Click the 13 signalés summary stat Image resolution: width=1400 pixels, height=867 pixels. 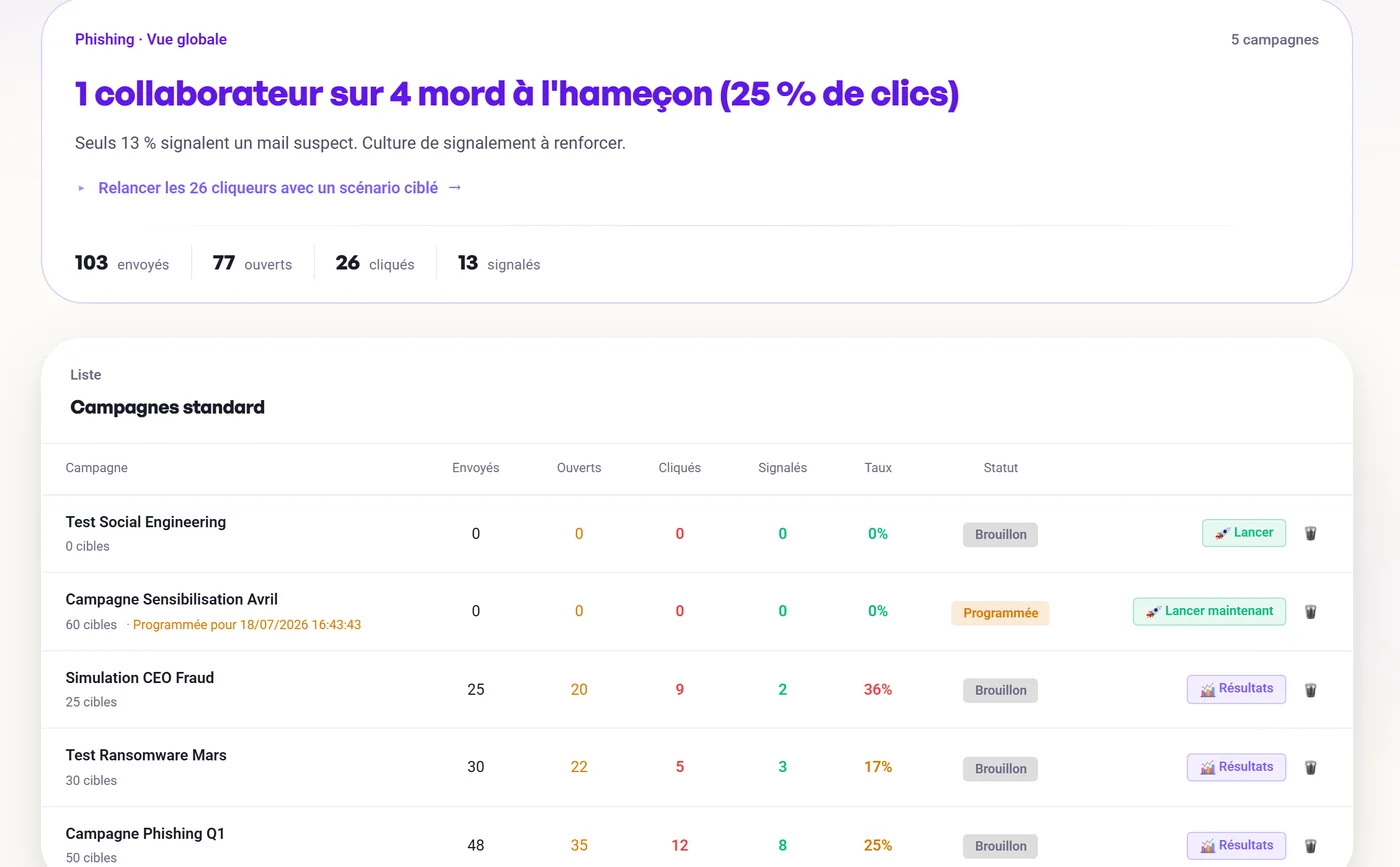pos(499,263)
